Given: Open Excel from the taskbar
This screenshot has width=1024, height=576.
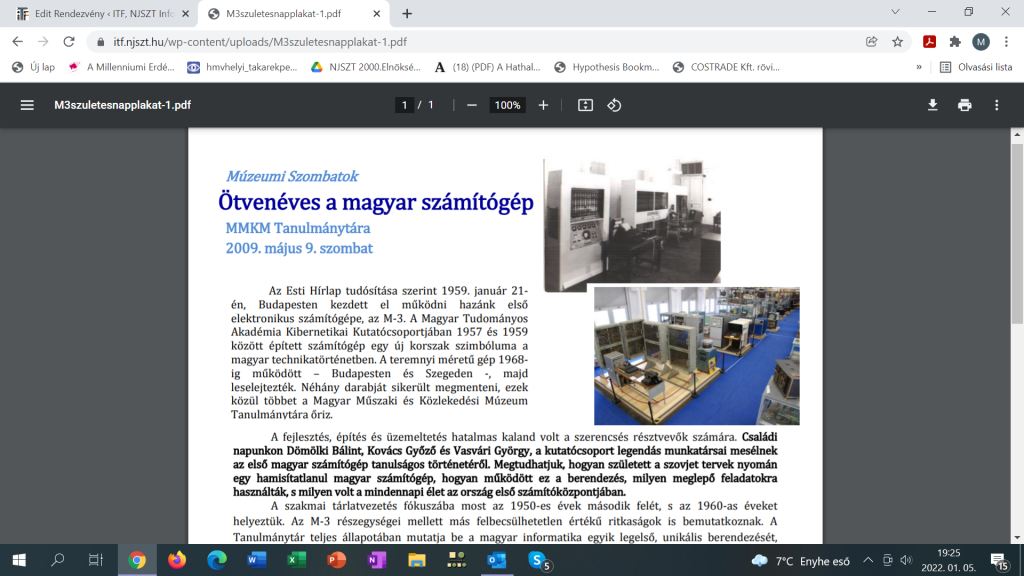Looking at the screenshot, I should pos(296,560).
